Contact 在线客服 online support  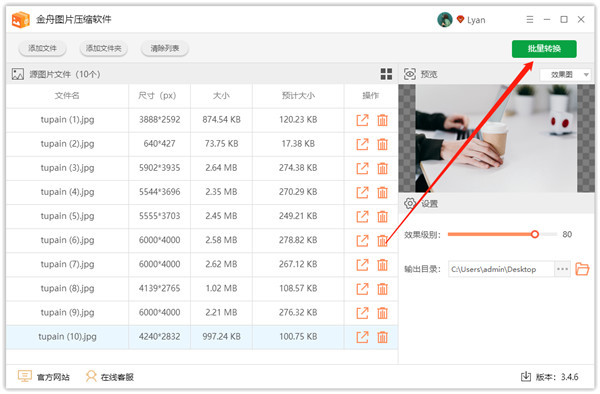pos(110,377)
